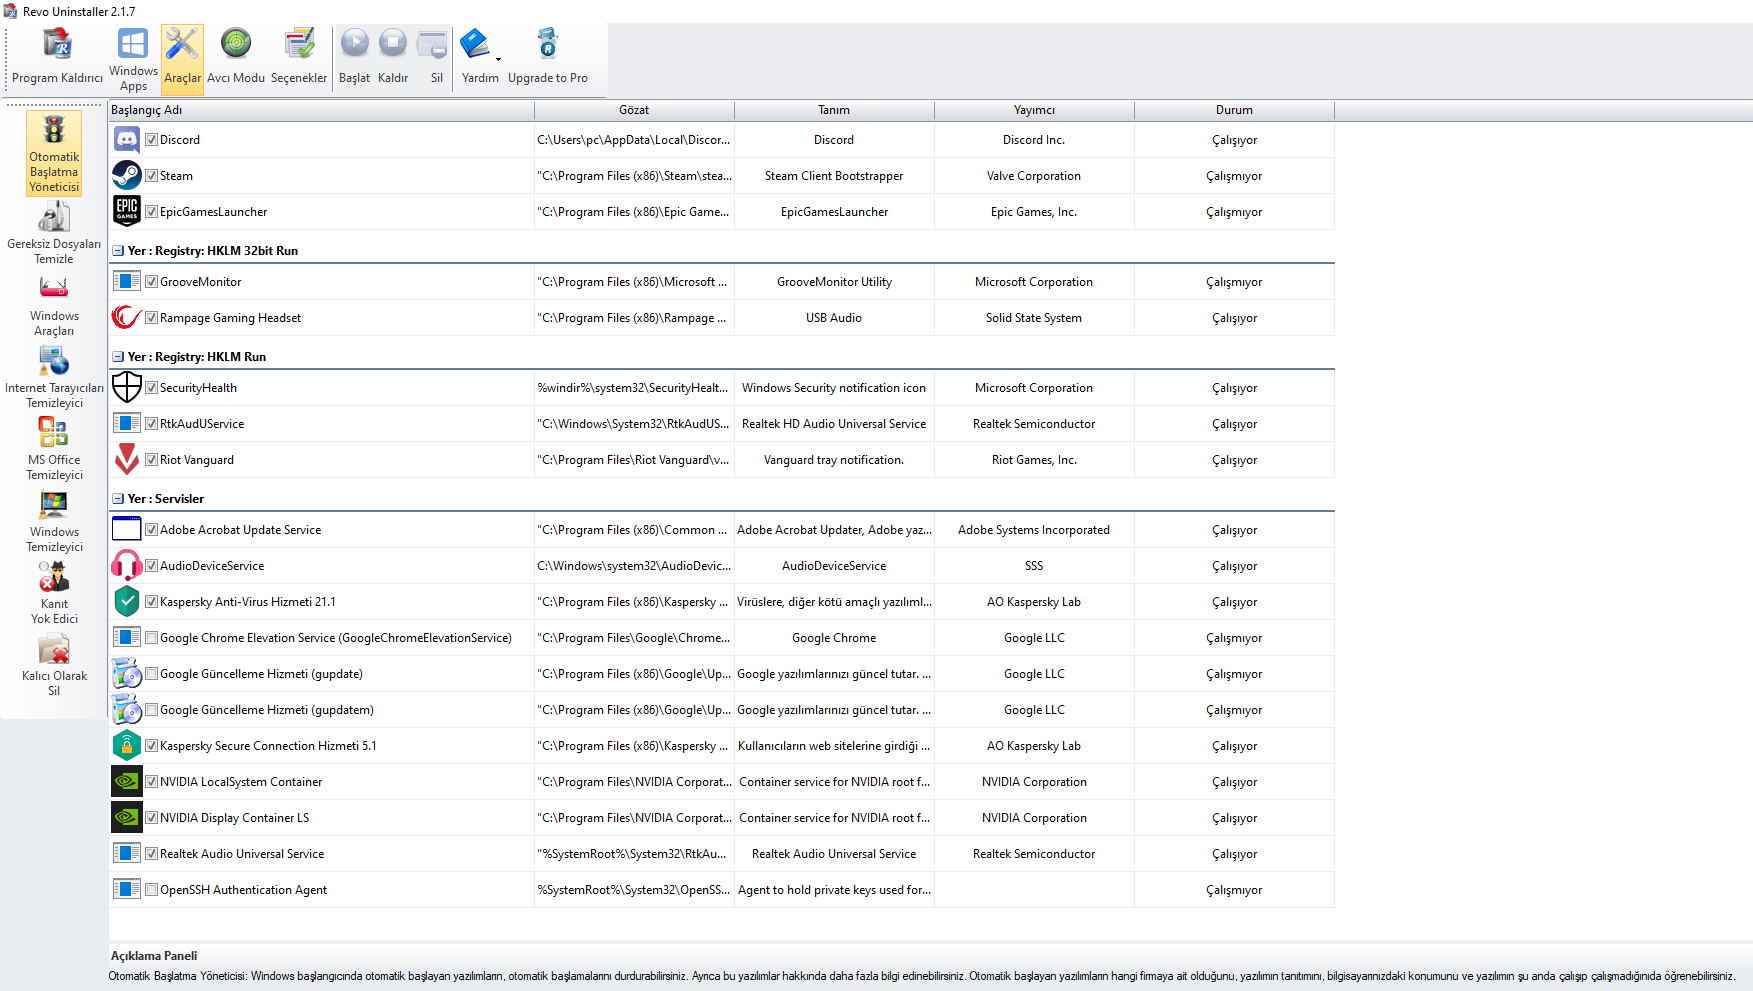Click the Kaspersky Anti-Virus icon
Viewport: 1753px width, 991px height.
point(127,602)
